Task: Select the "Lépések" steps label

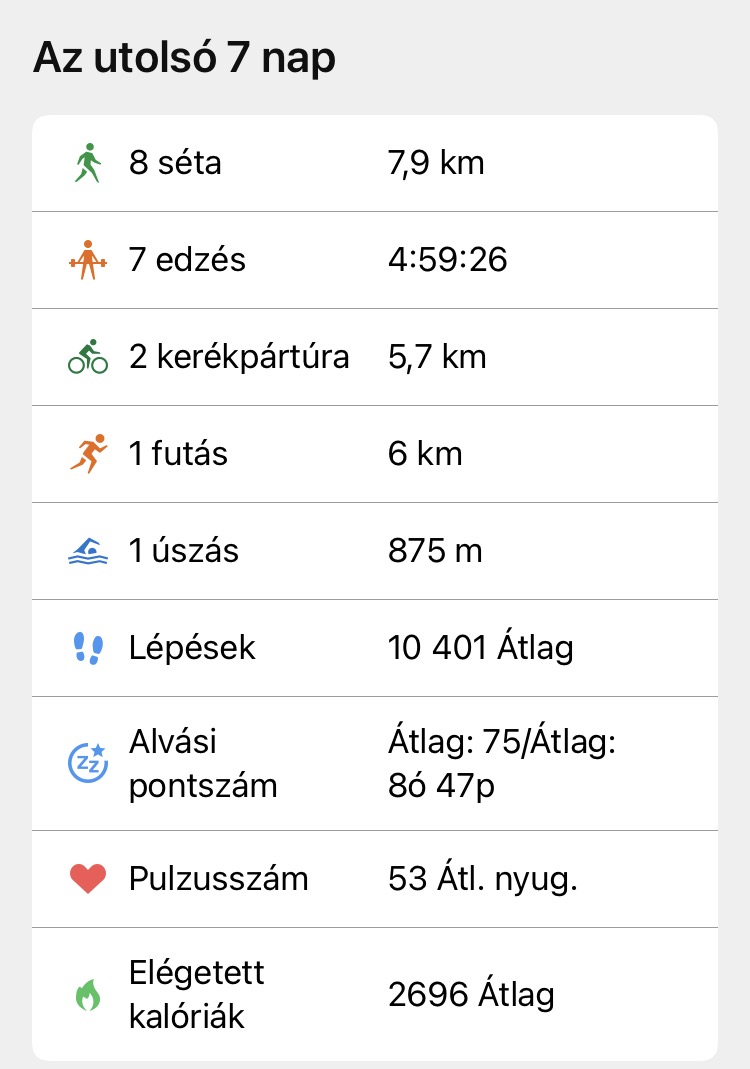Action: (x=192, y=648)
